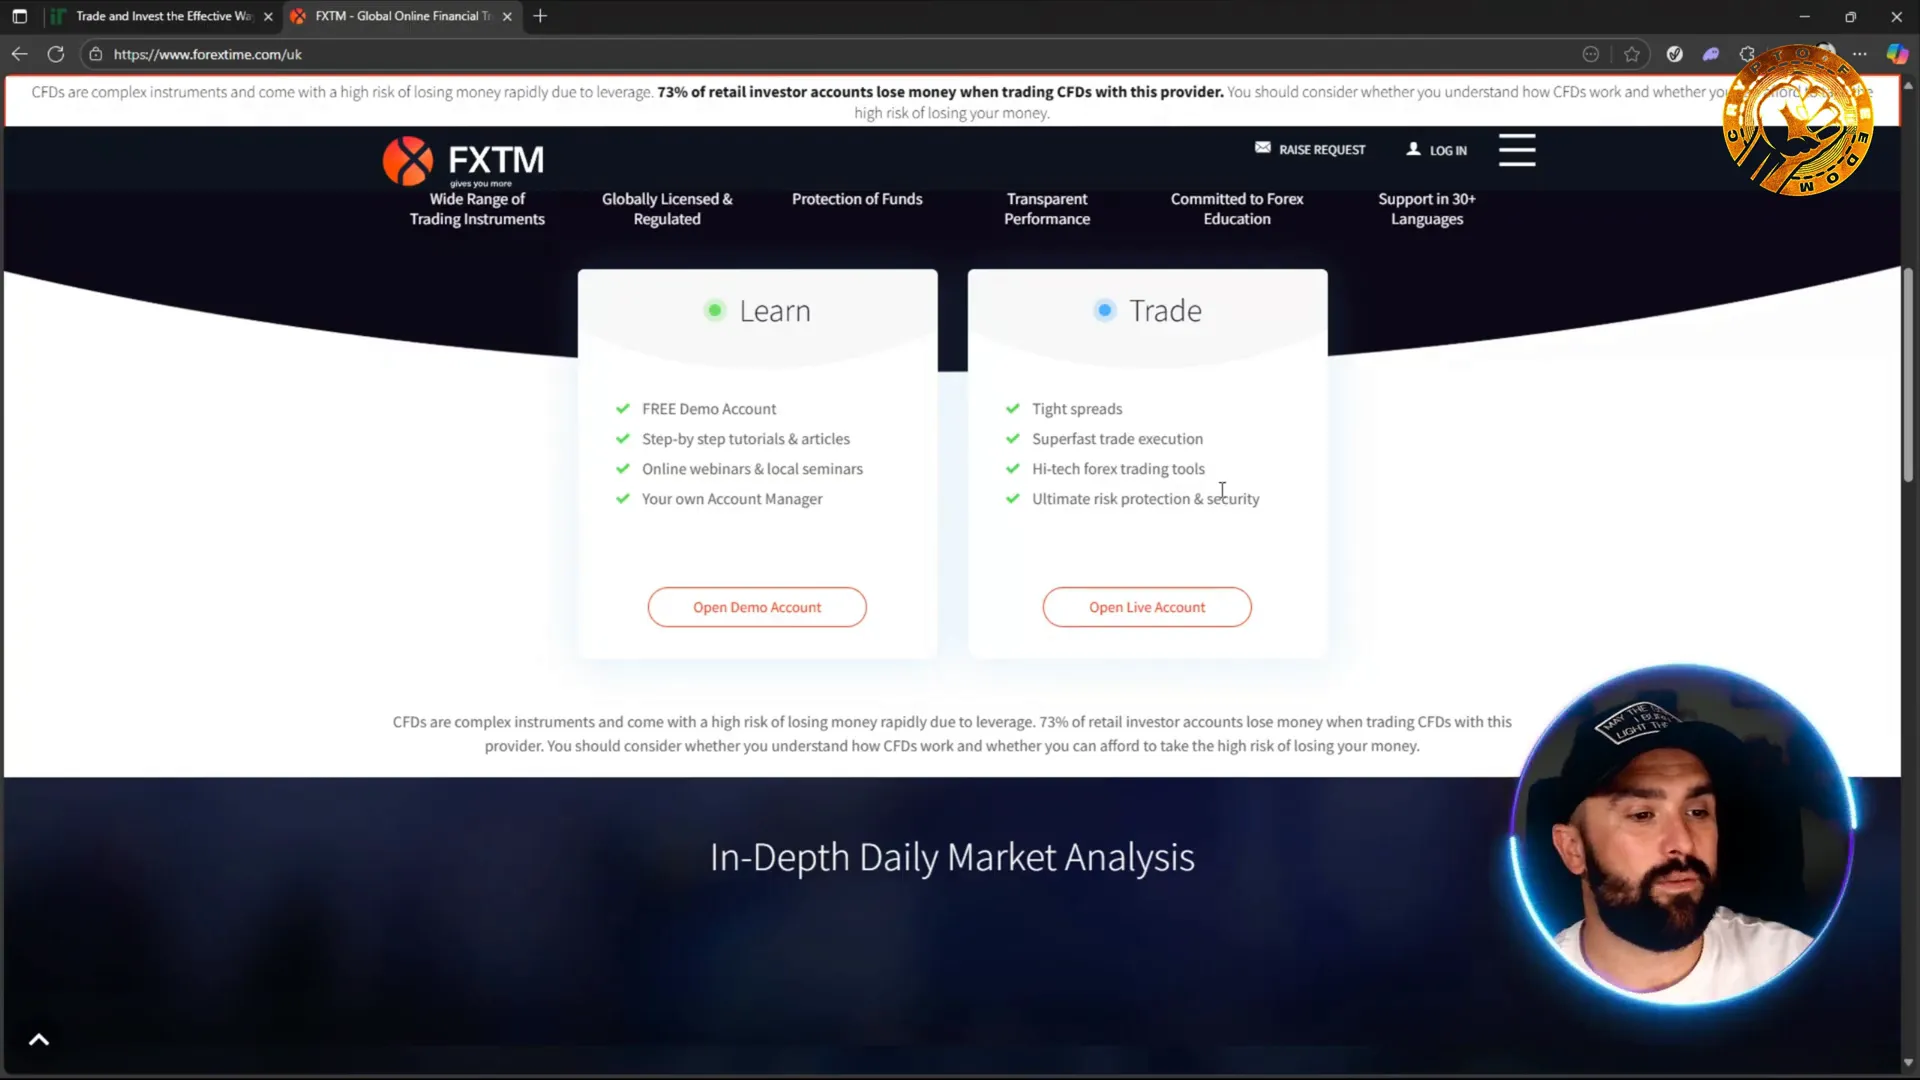Select Committed to Forex Education
Screen dimensions: 1920x1080
(1237, 209)
